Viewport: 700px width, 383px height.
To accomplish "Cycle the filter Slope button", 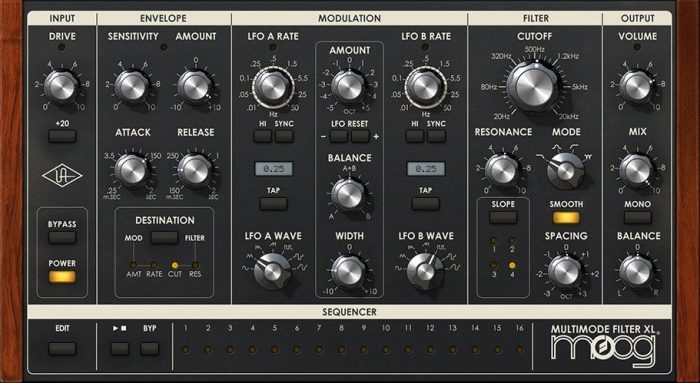I will point(503,217).
